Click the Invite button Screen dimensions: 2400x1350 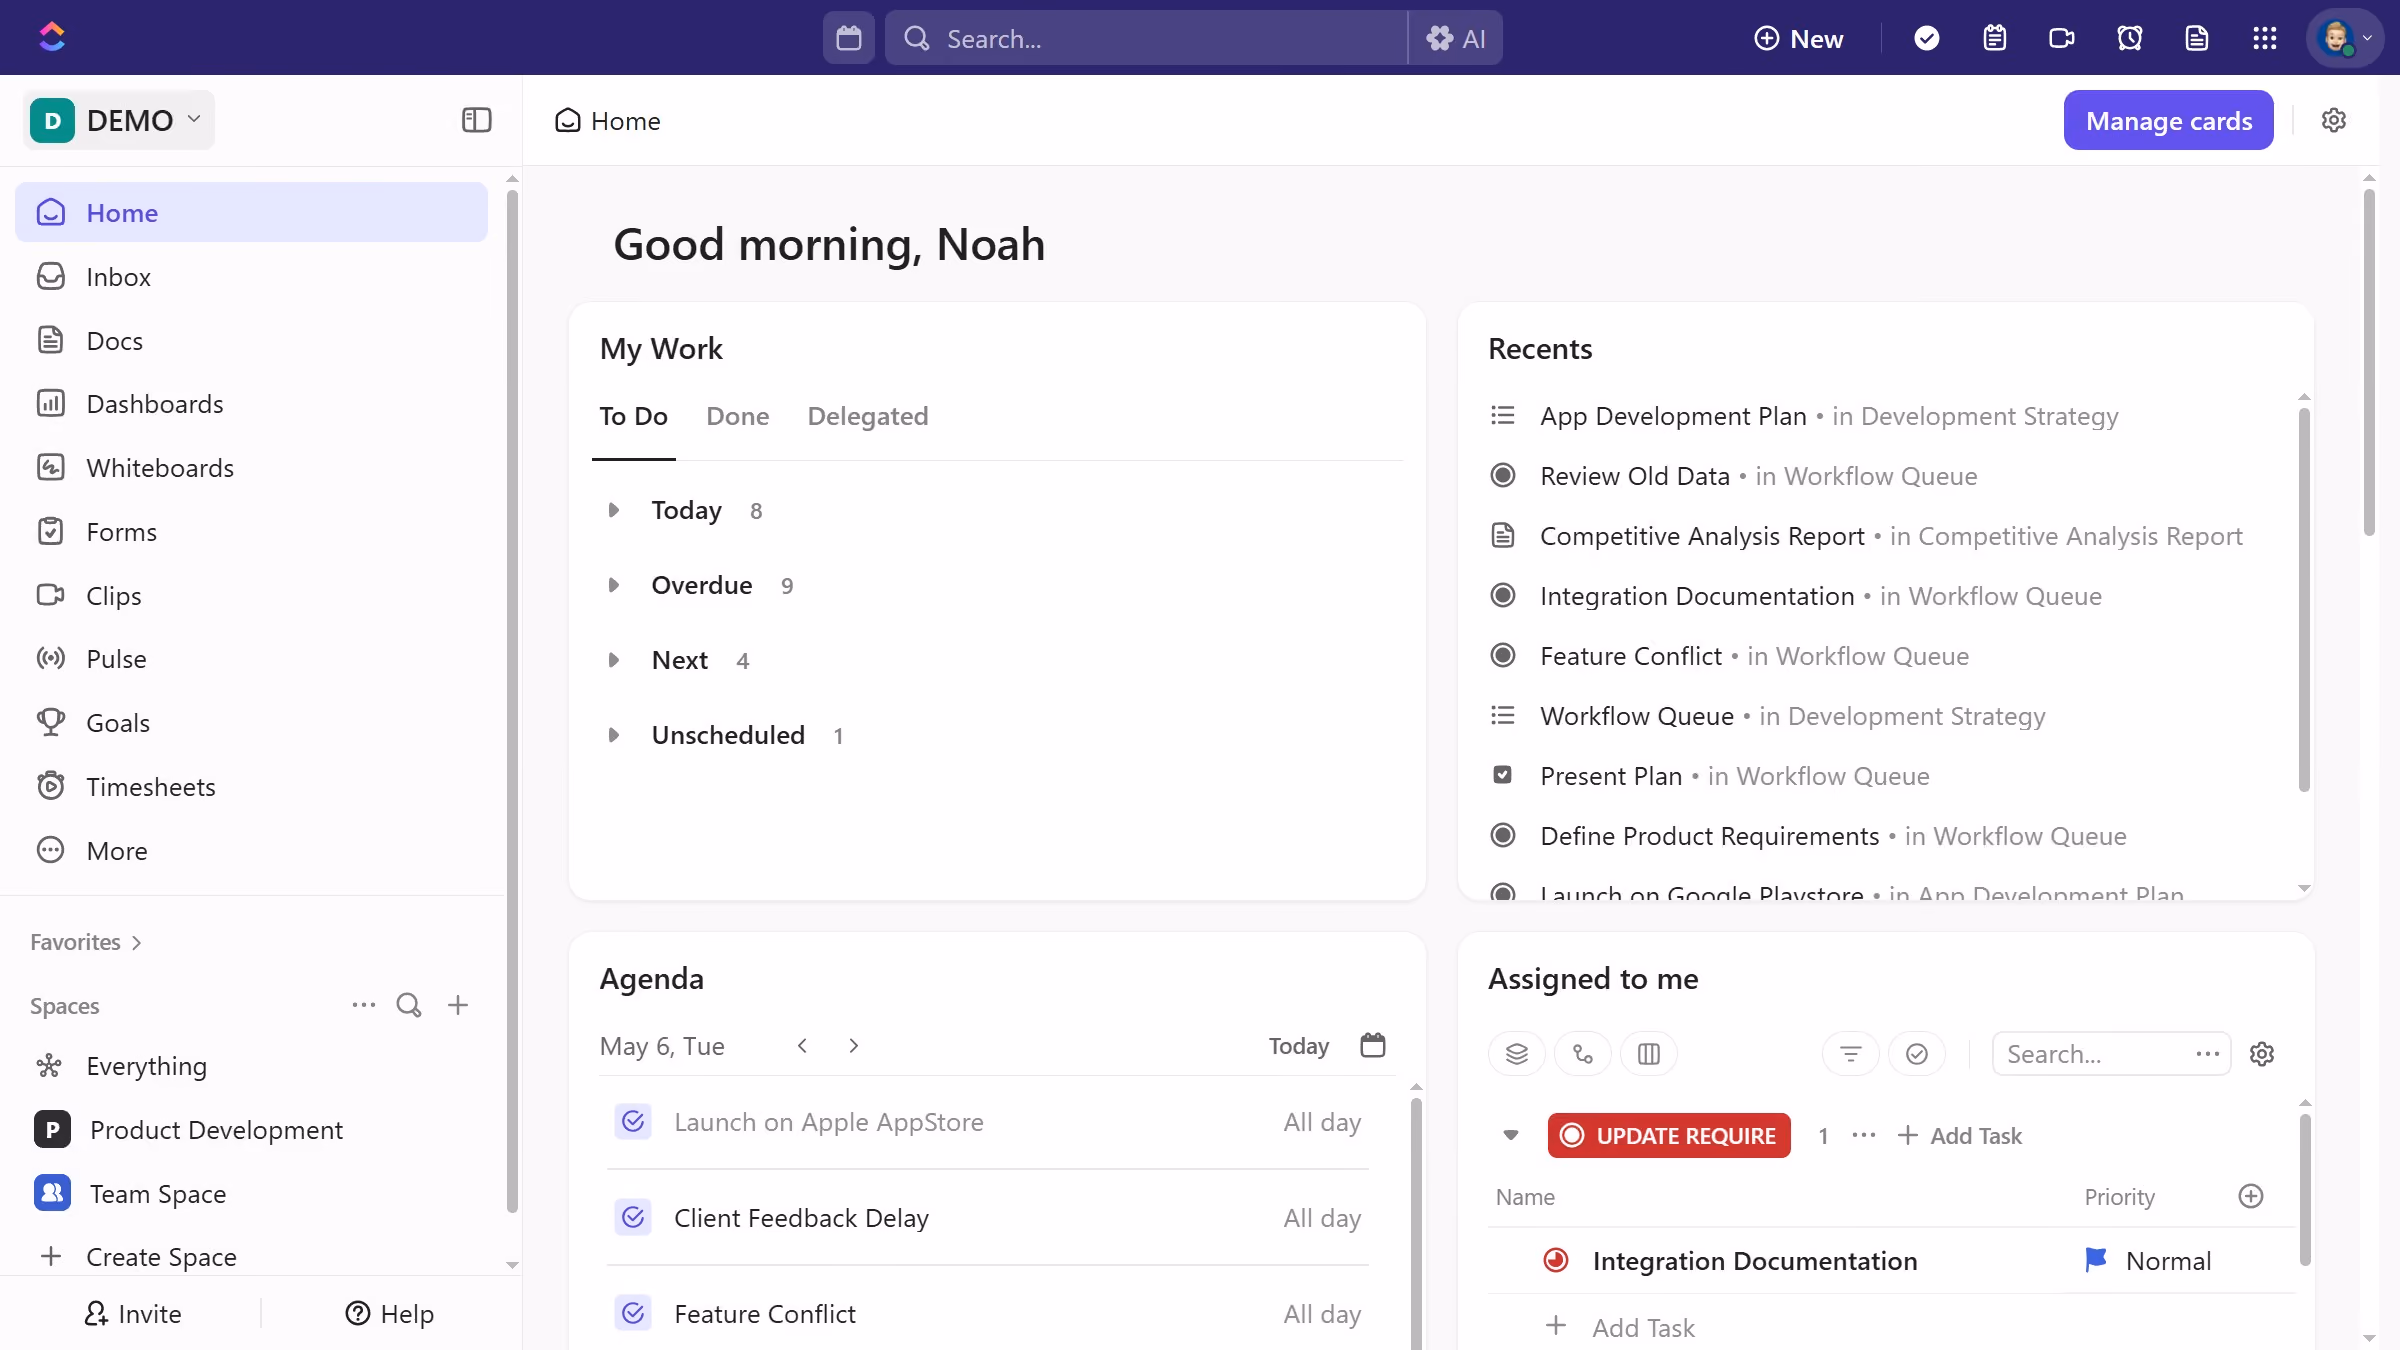click(132, 1313)
